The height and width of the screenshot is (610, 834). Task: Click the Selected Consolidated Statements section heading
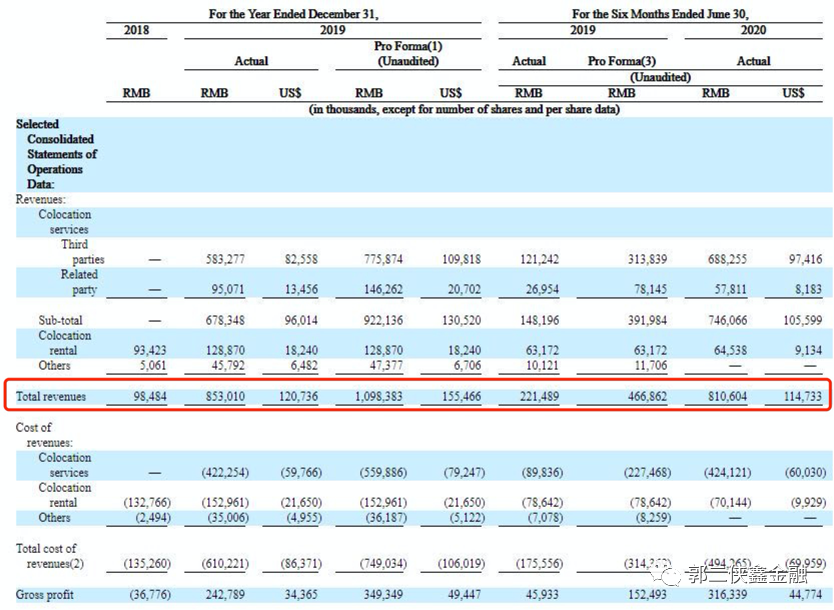57,154
